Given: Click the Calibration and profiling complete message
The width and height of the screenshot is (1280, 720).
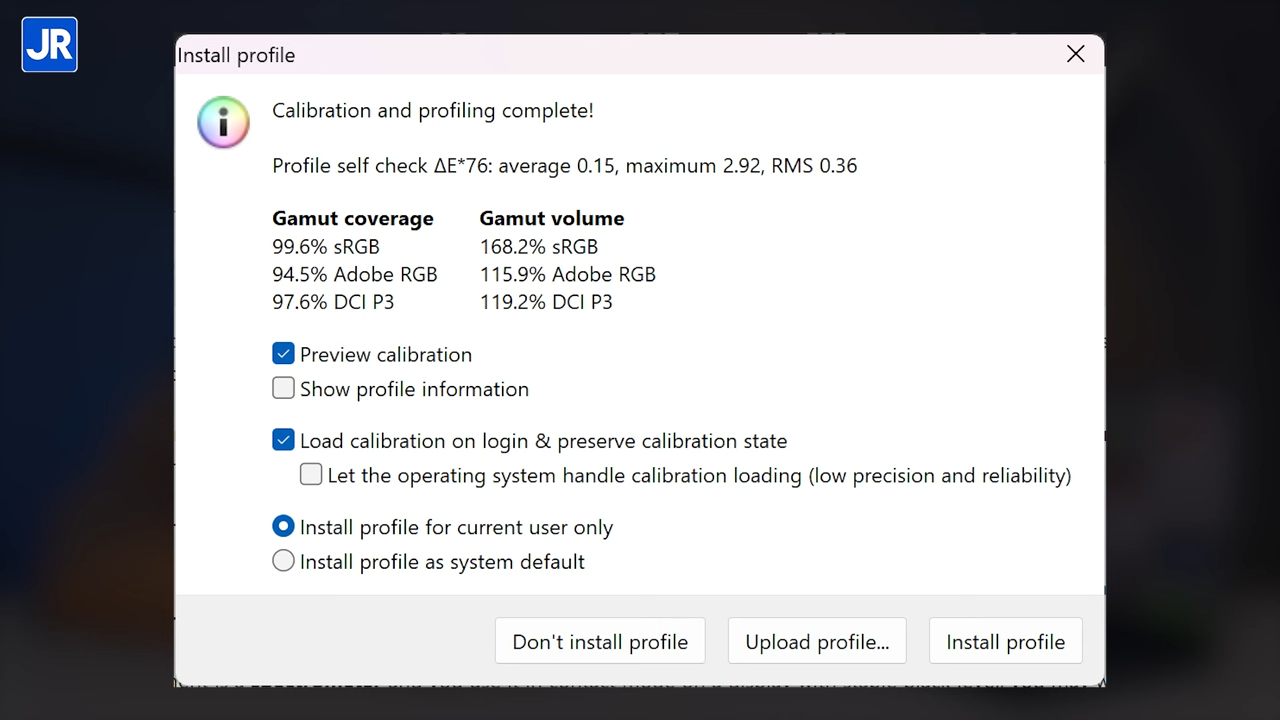Looking at the screenshot, I should point(433,110).
